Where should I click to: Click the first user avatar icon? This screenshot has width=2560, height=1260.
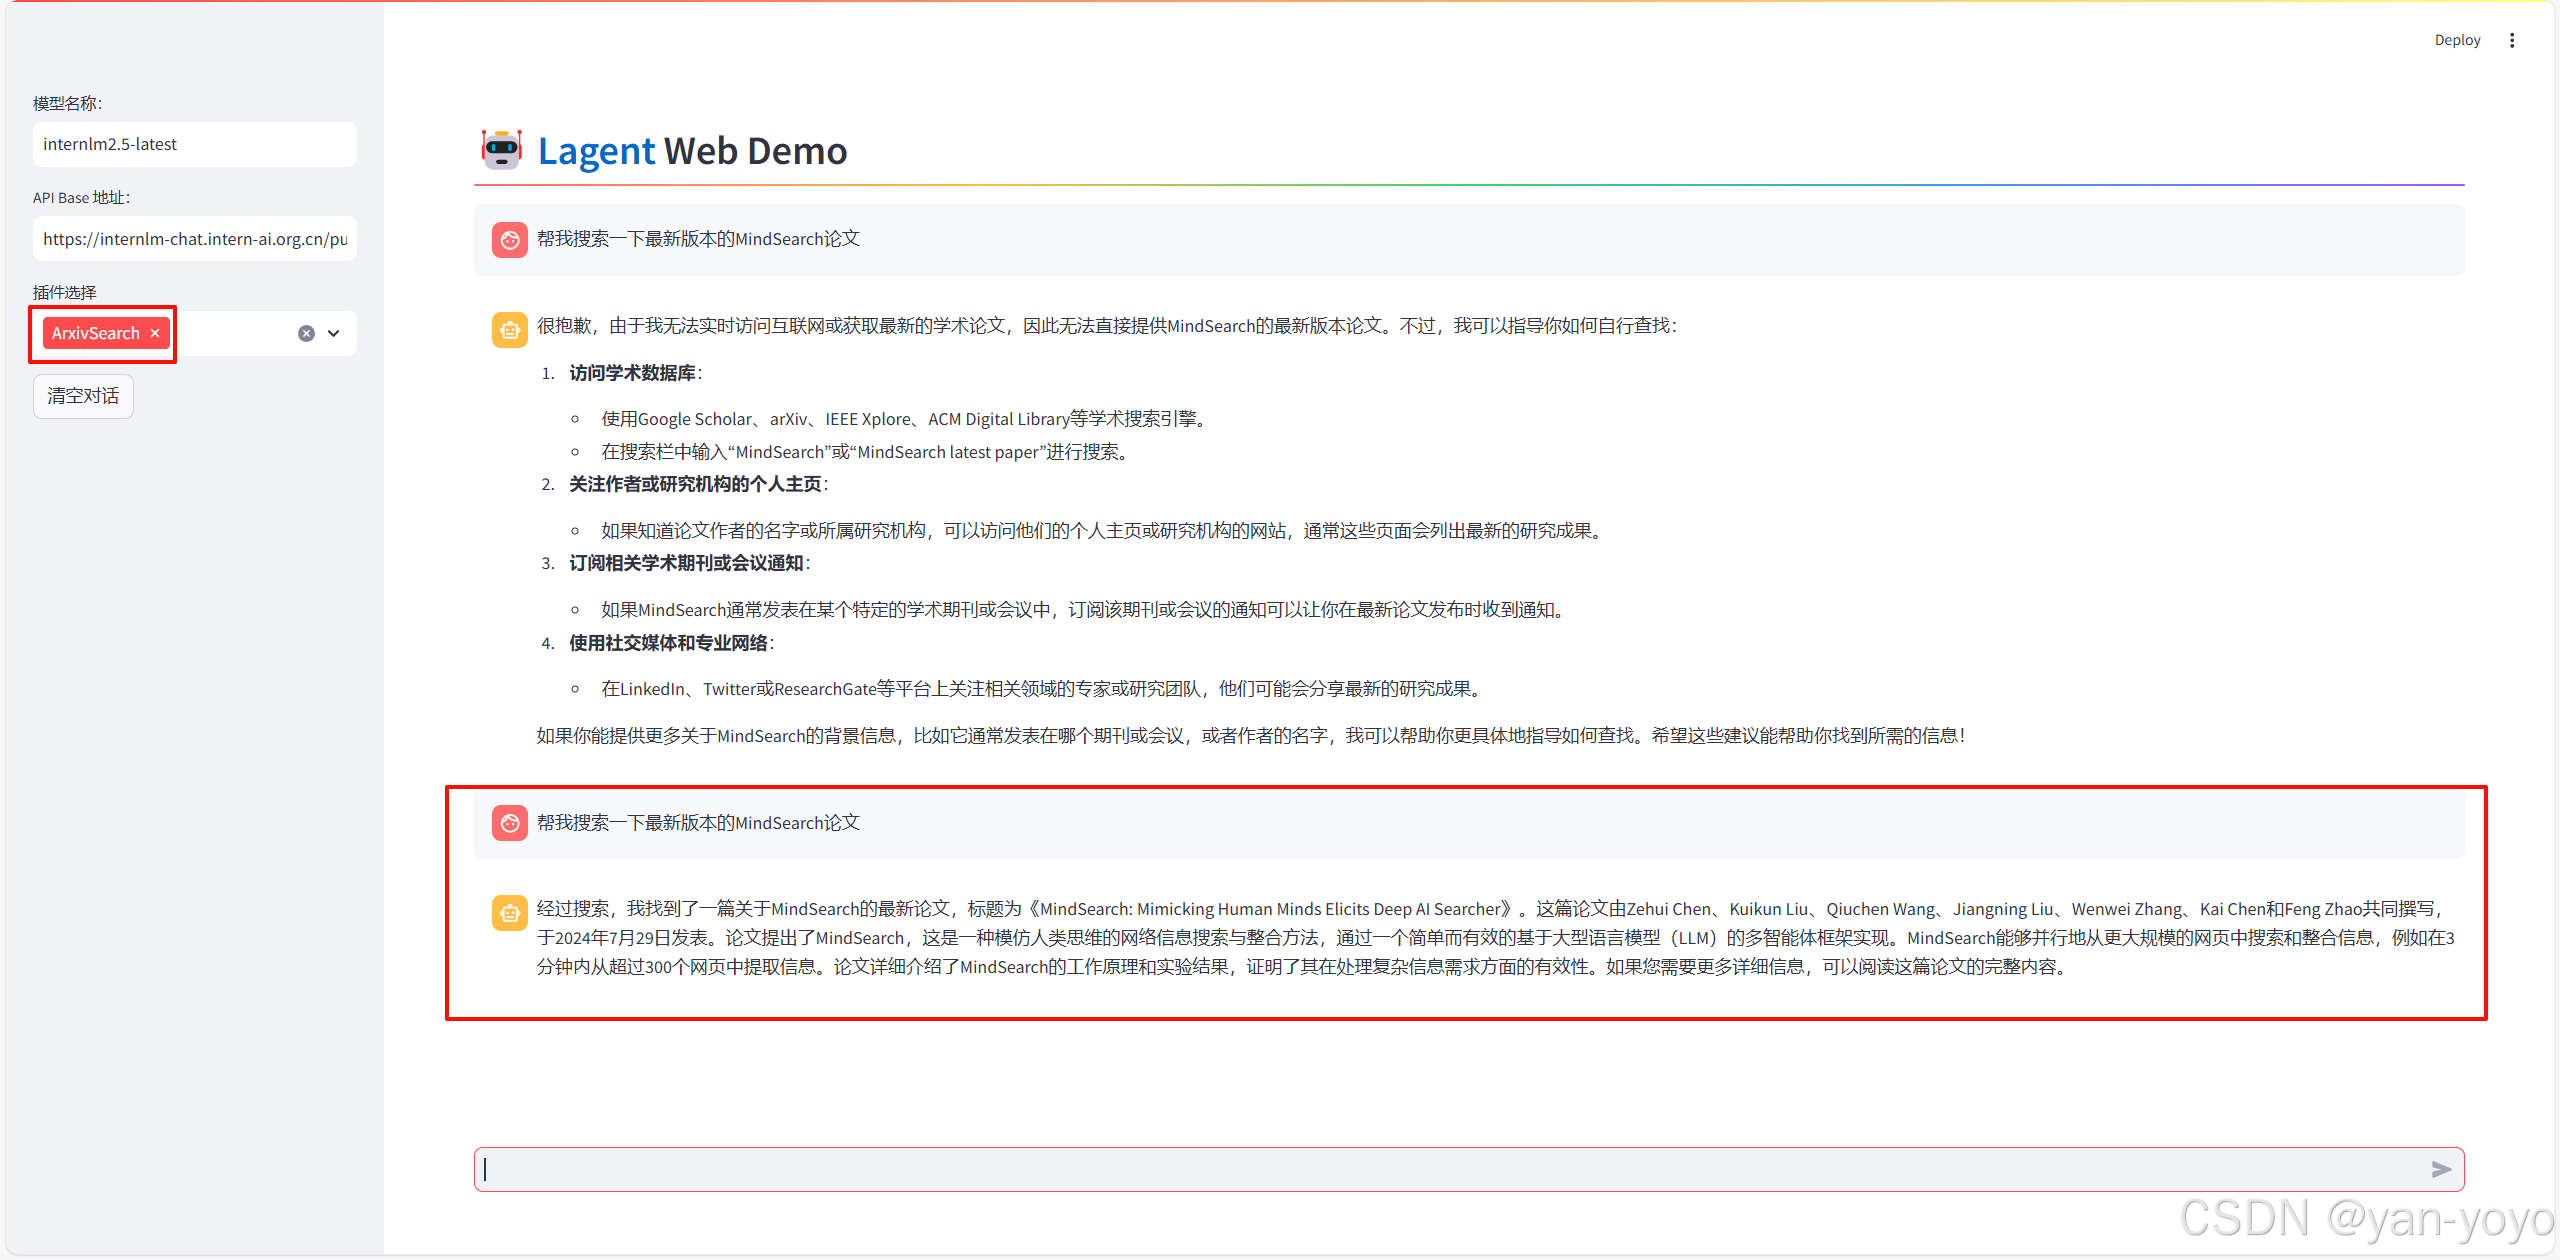[509, 239]
